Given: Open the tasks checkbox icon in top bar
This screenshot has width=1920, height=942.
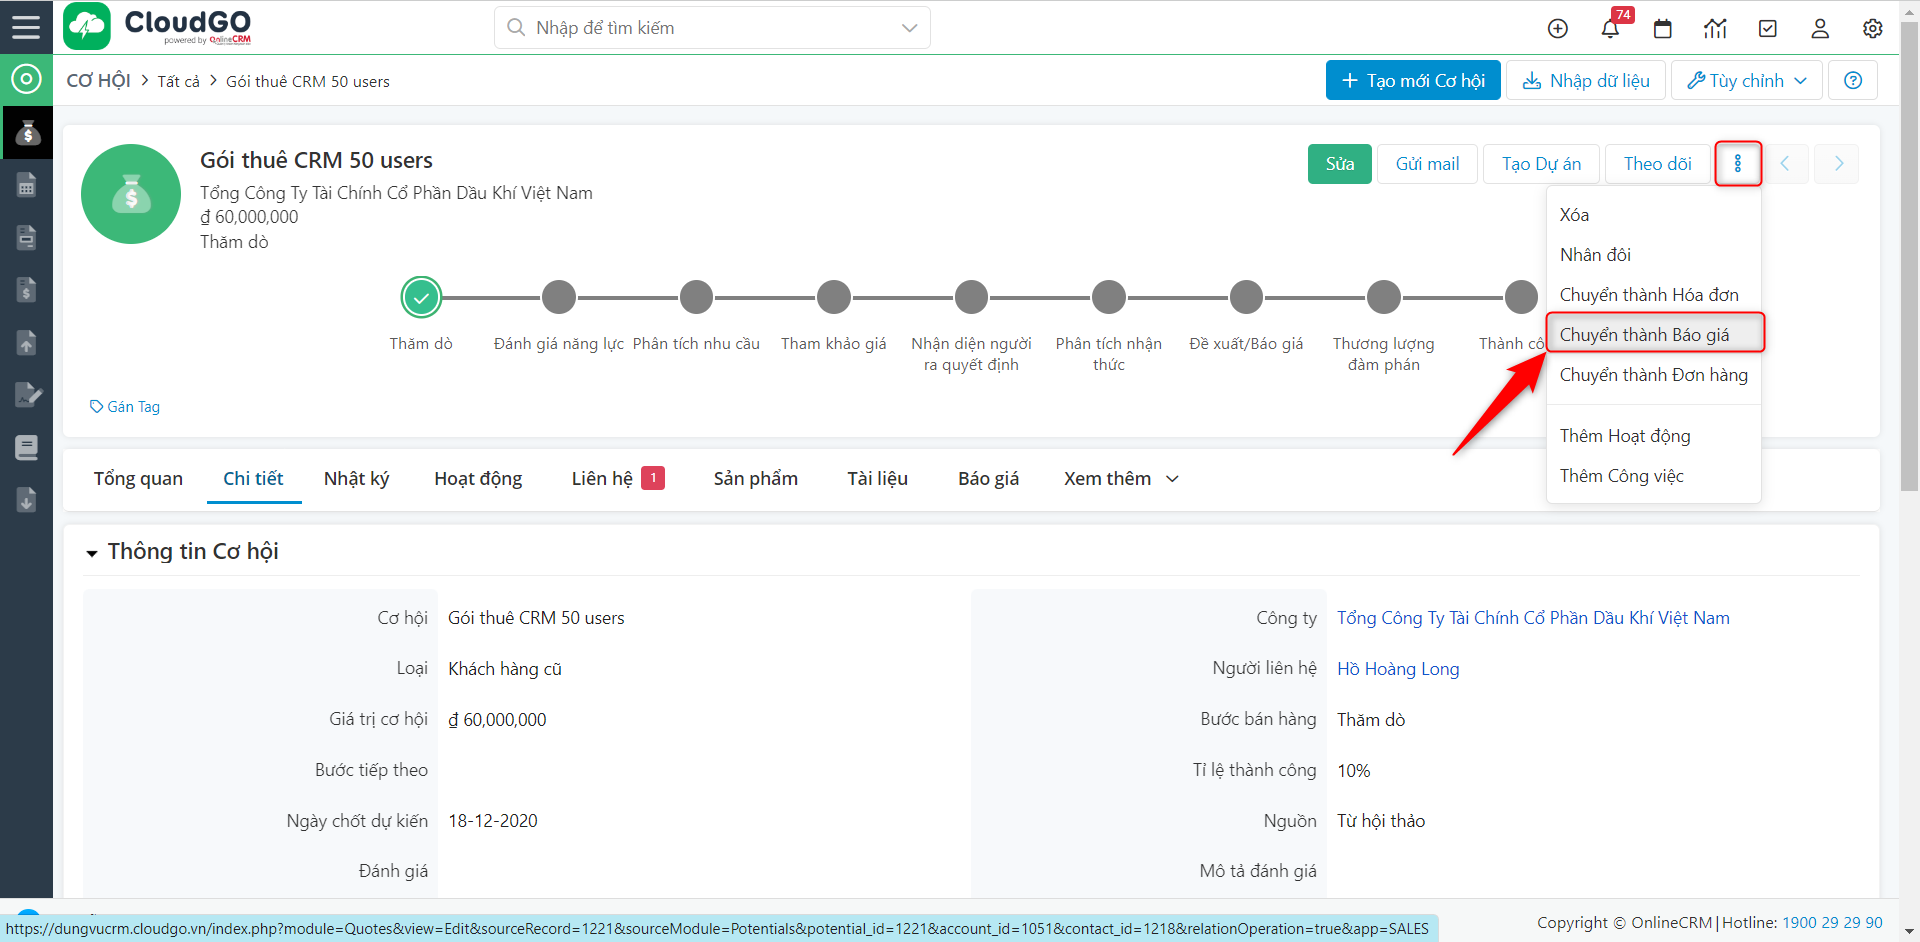Looking at the screenshot, I should 1767,28.
